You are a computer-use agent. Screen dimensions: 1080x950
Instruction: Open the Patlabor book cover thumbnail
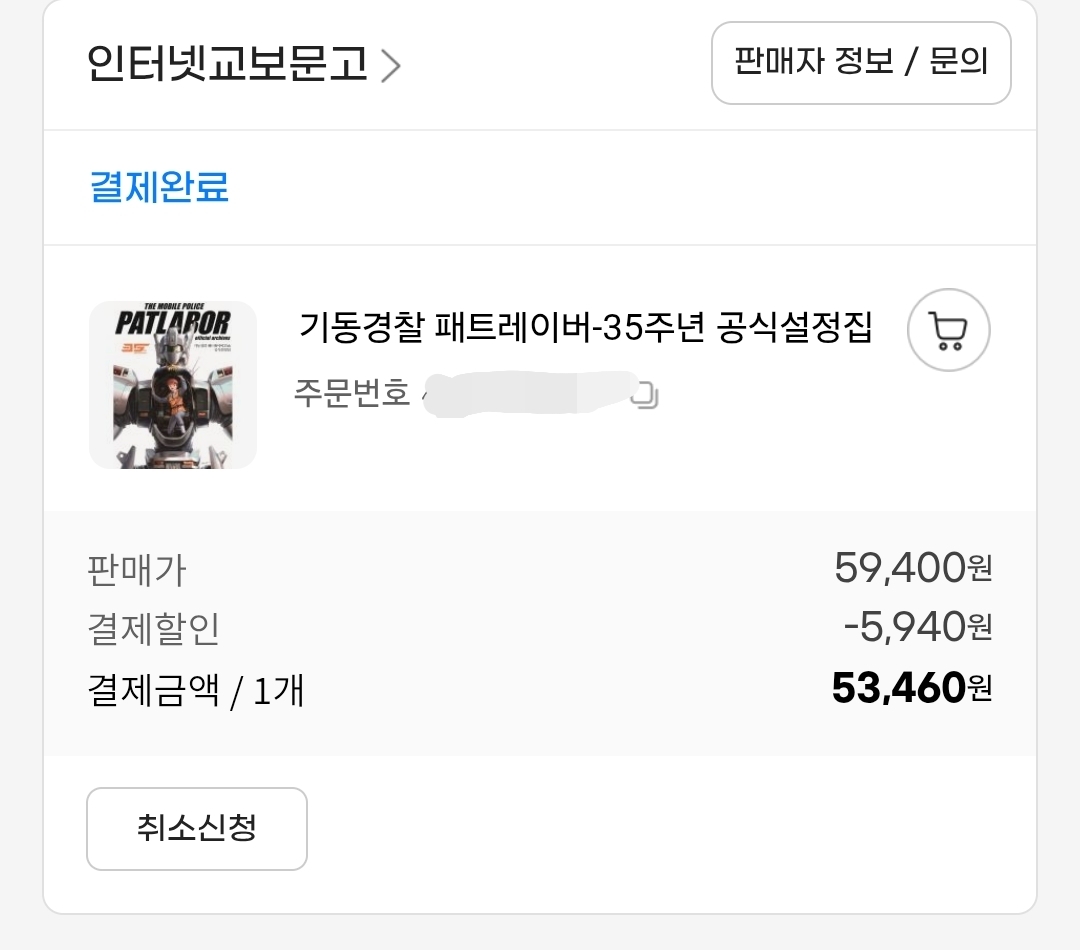click(x=173, y=385)
